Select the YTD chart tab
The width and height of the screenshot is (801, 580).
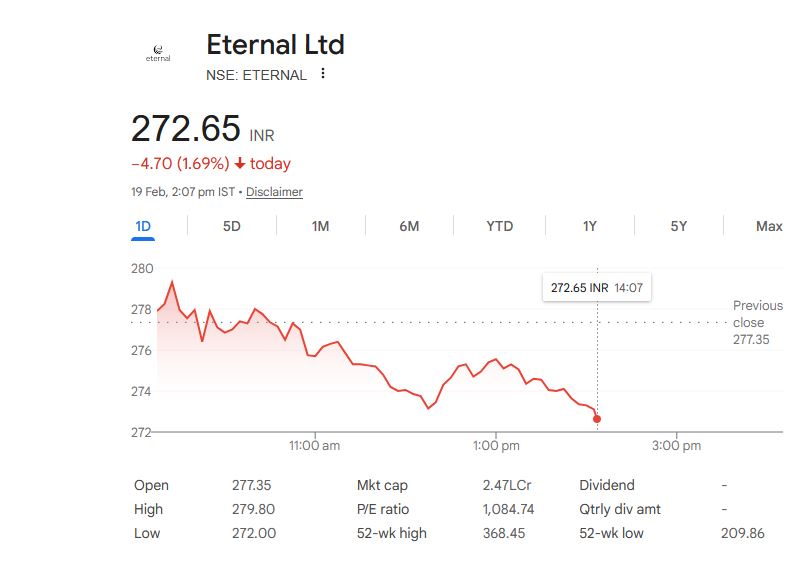[x=499, y=226]
